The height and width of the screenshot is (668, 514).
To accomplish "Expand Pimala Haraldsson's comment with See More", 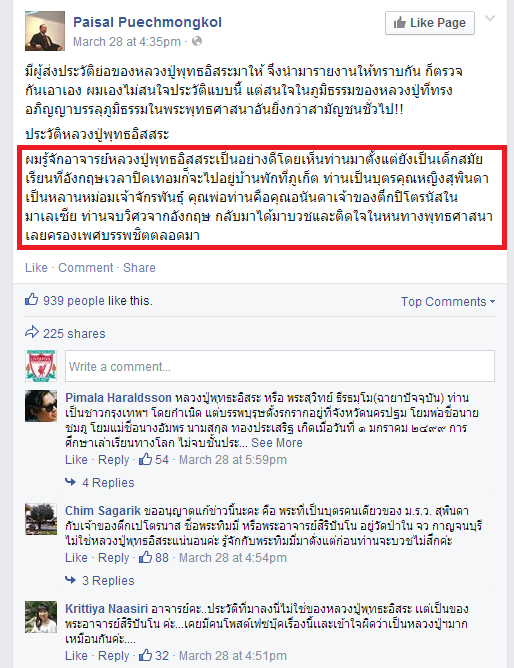I will [x=277, y=443].
